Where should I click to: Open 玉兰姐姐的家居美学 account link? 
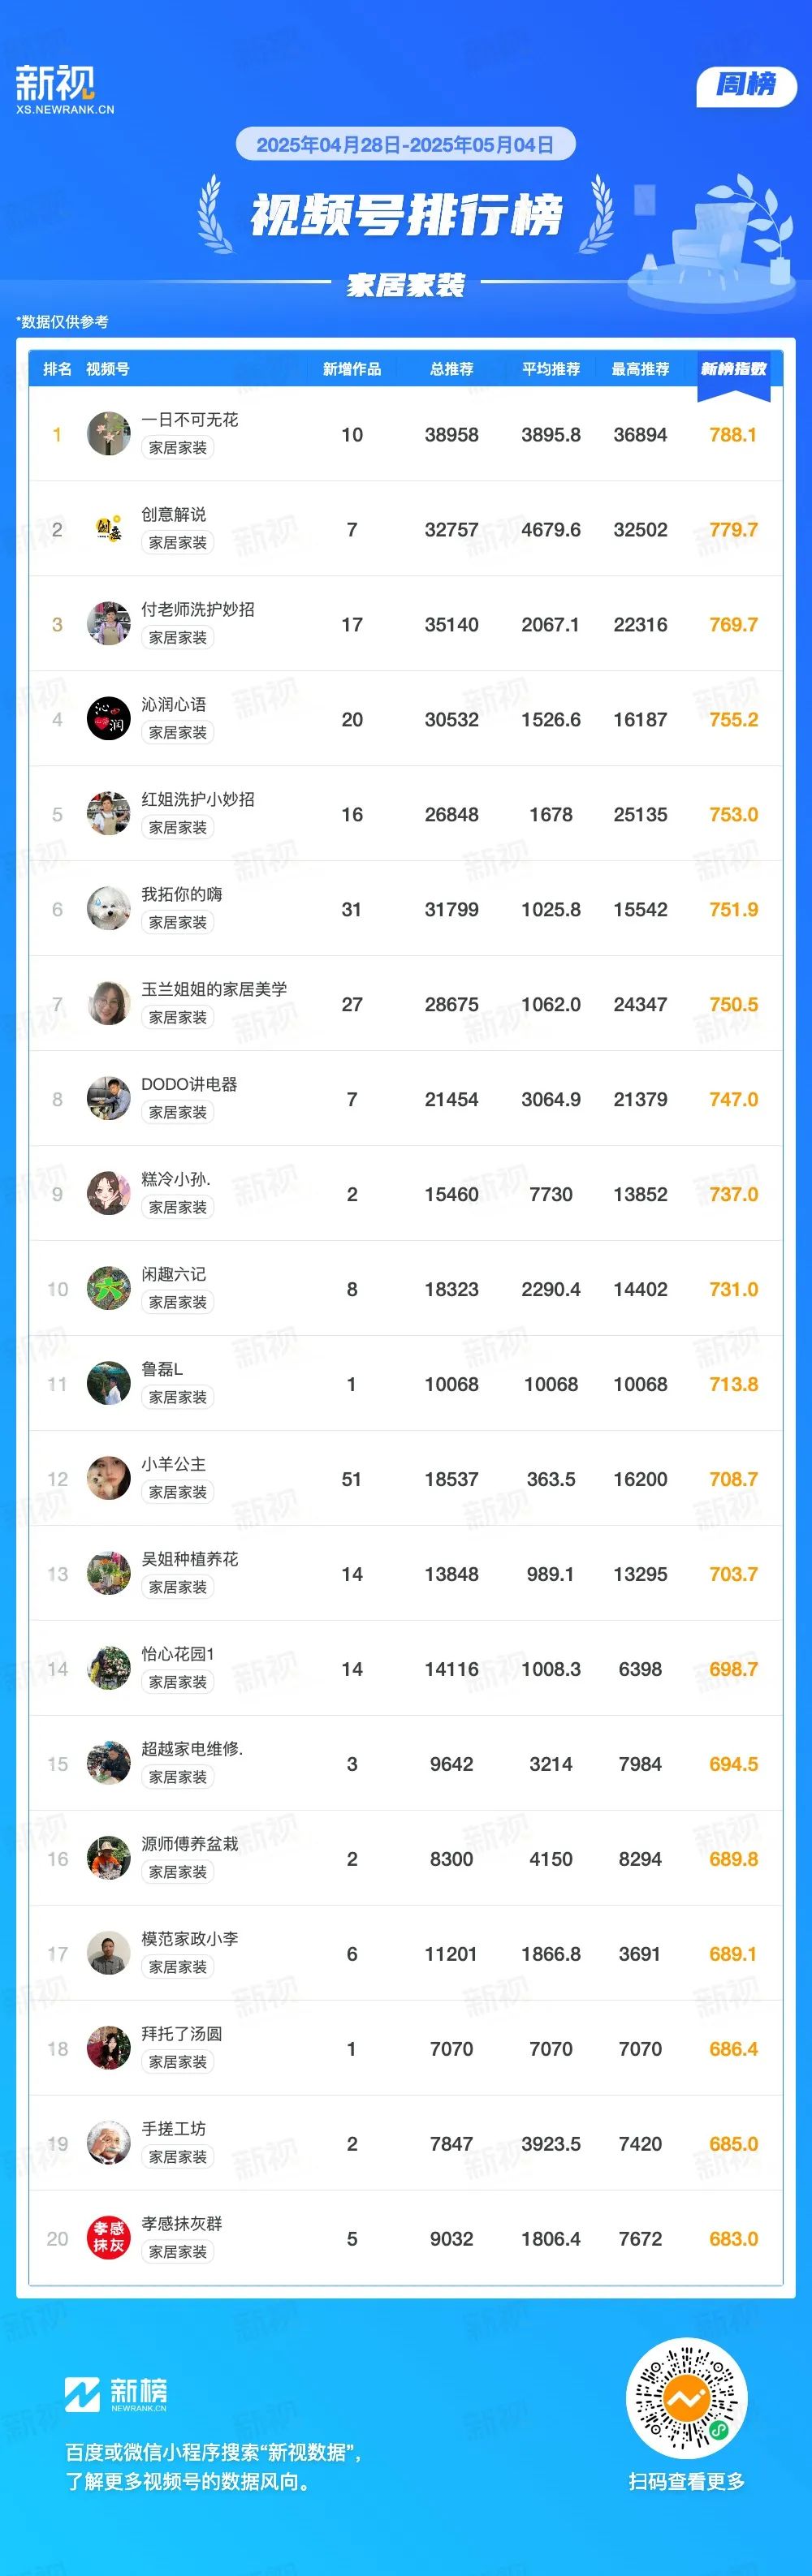pos(214,989)
